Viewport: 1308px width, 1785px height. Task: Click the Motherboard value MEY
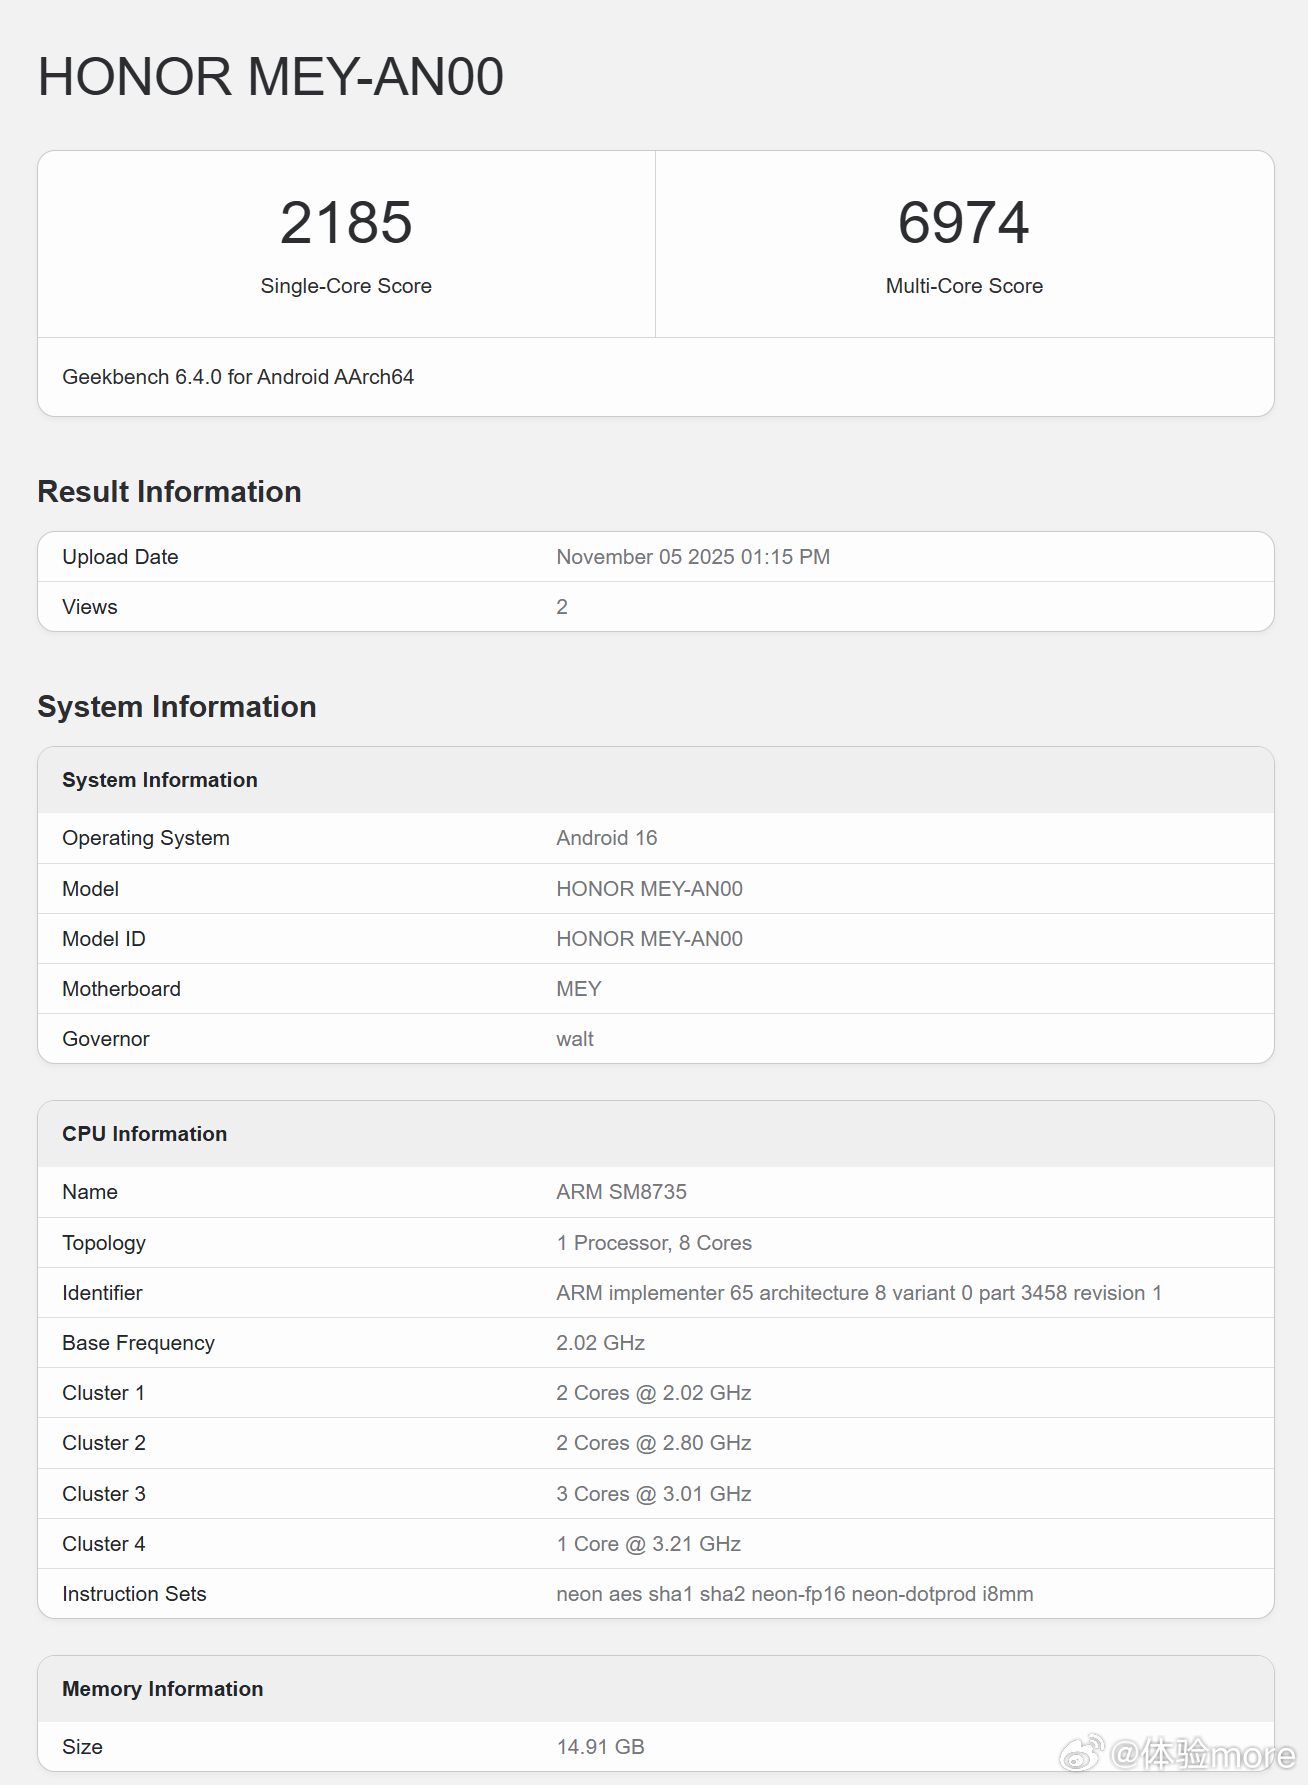pyautogui.click(x=579, y=989)
